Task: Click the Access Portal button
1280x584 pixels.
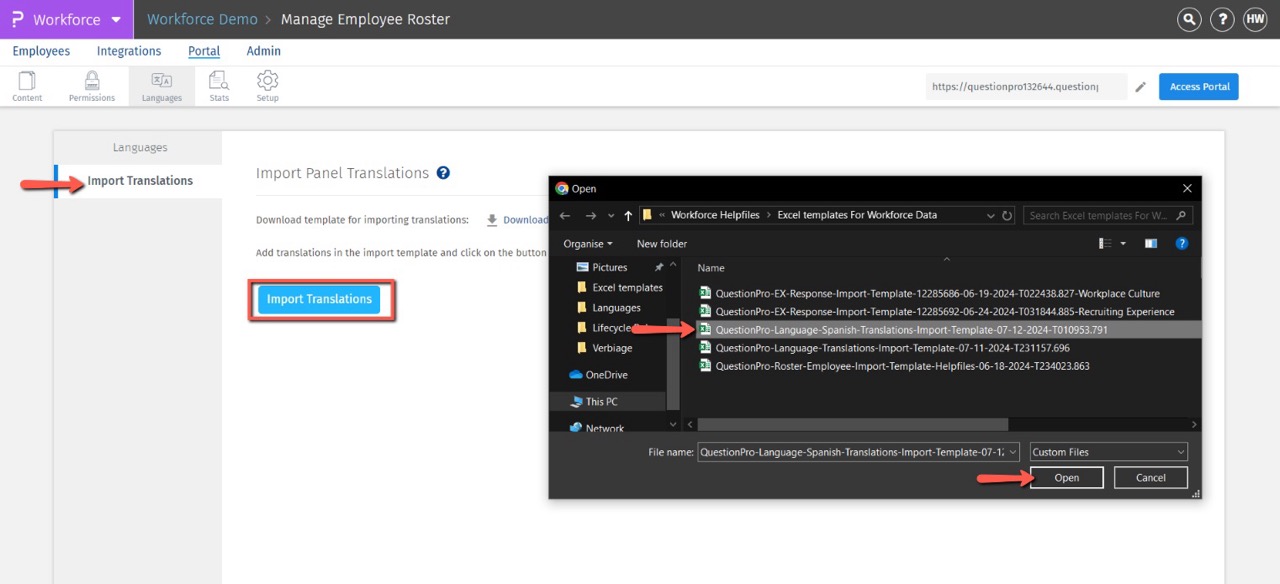Action: pos(1198,87)
